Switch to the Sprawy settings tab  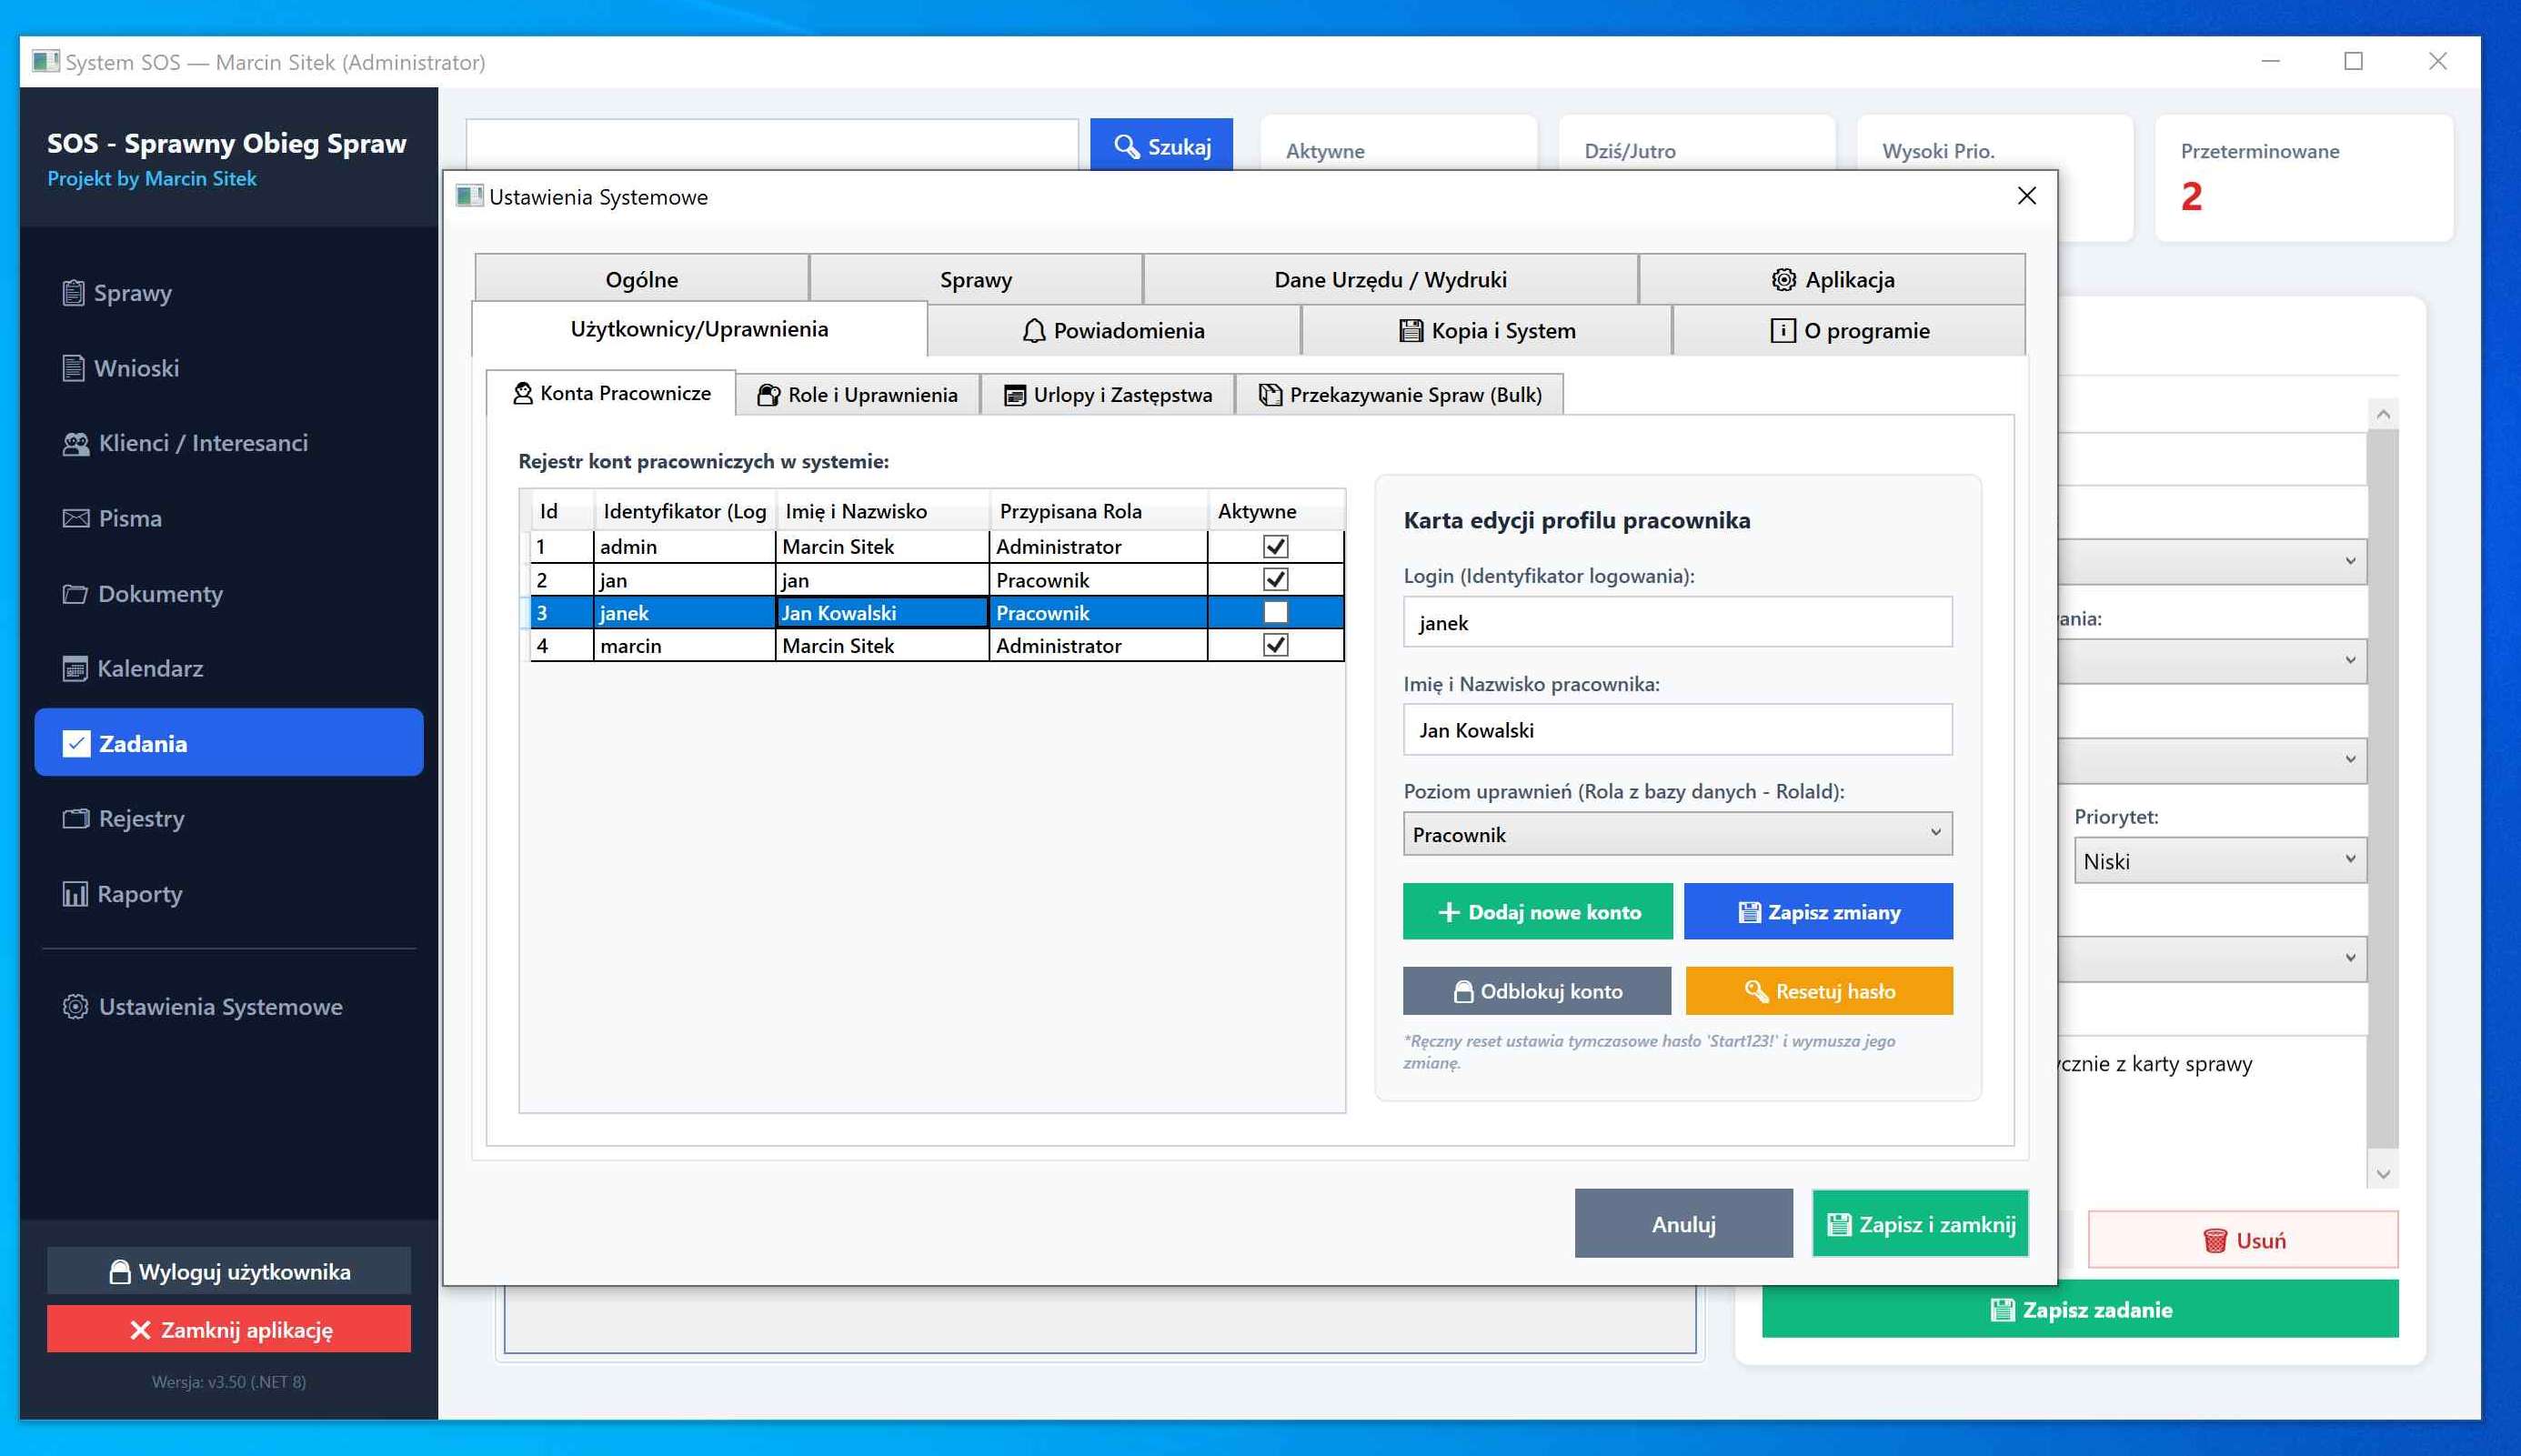976,279
